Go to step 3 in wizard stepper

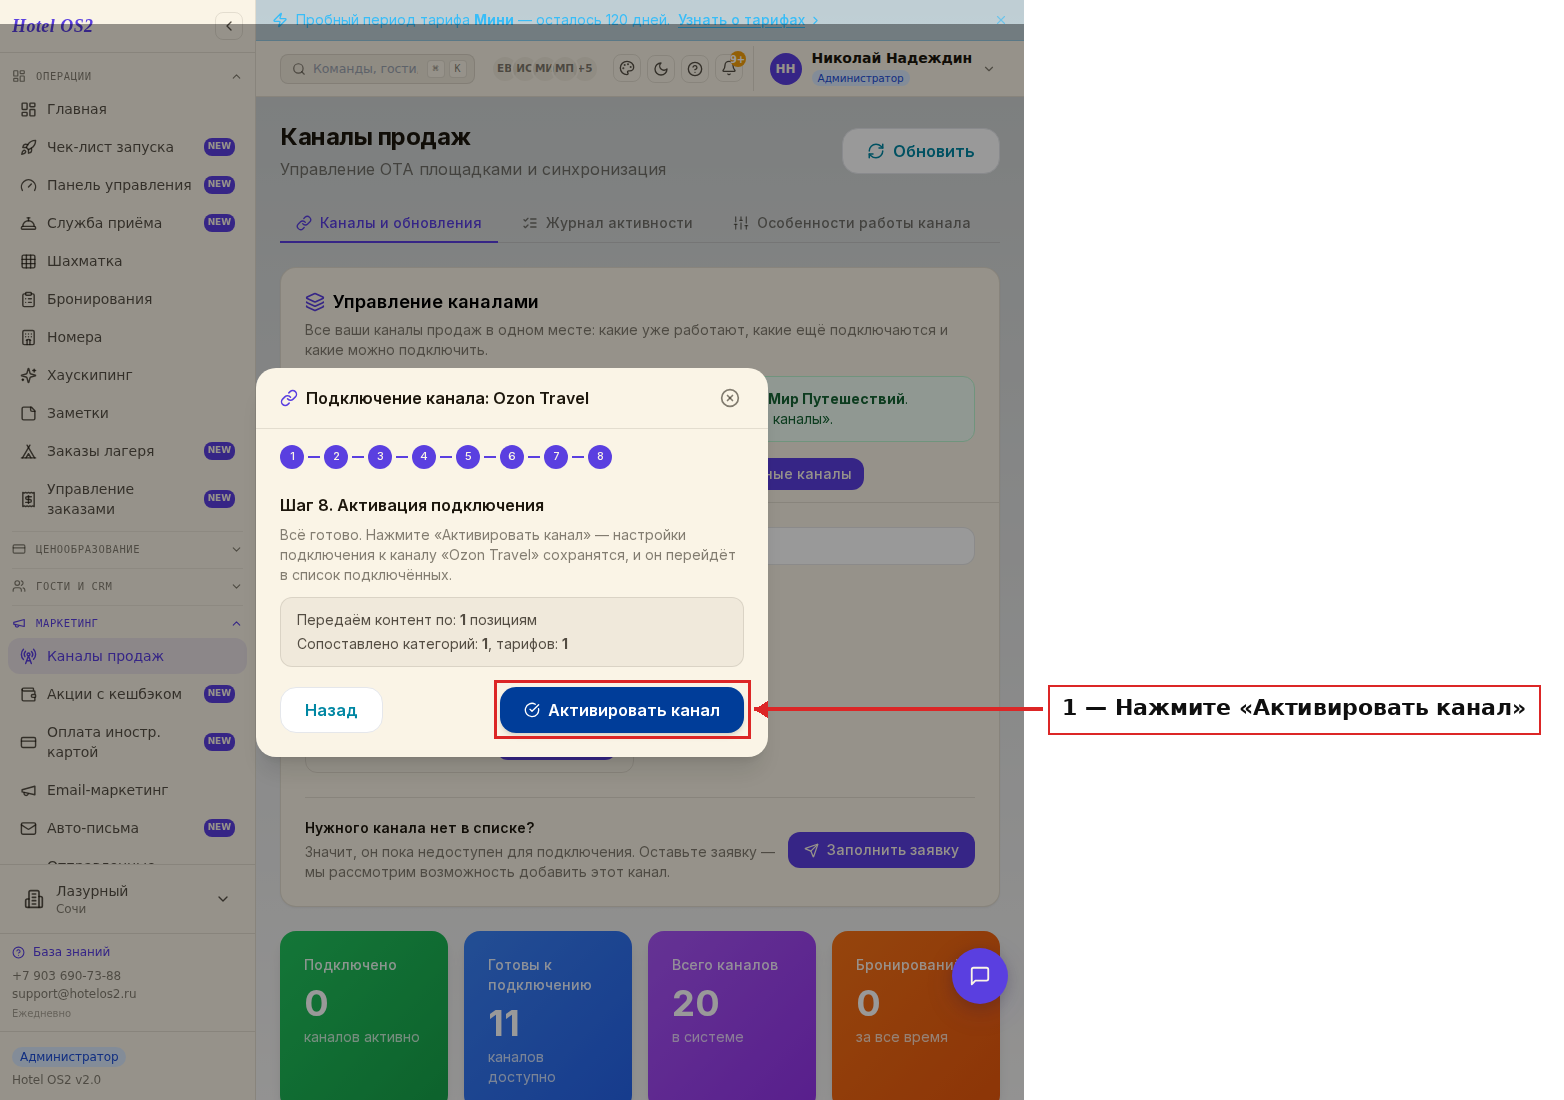coord(380,457)
